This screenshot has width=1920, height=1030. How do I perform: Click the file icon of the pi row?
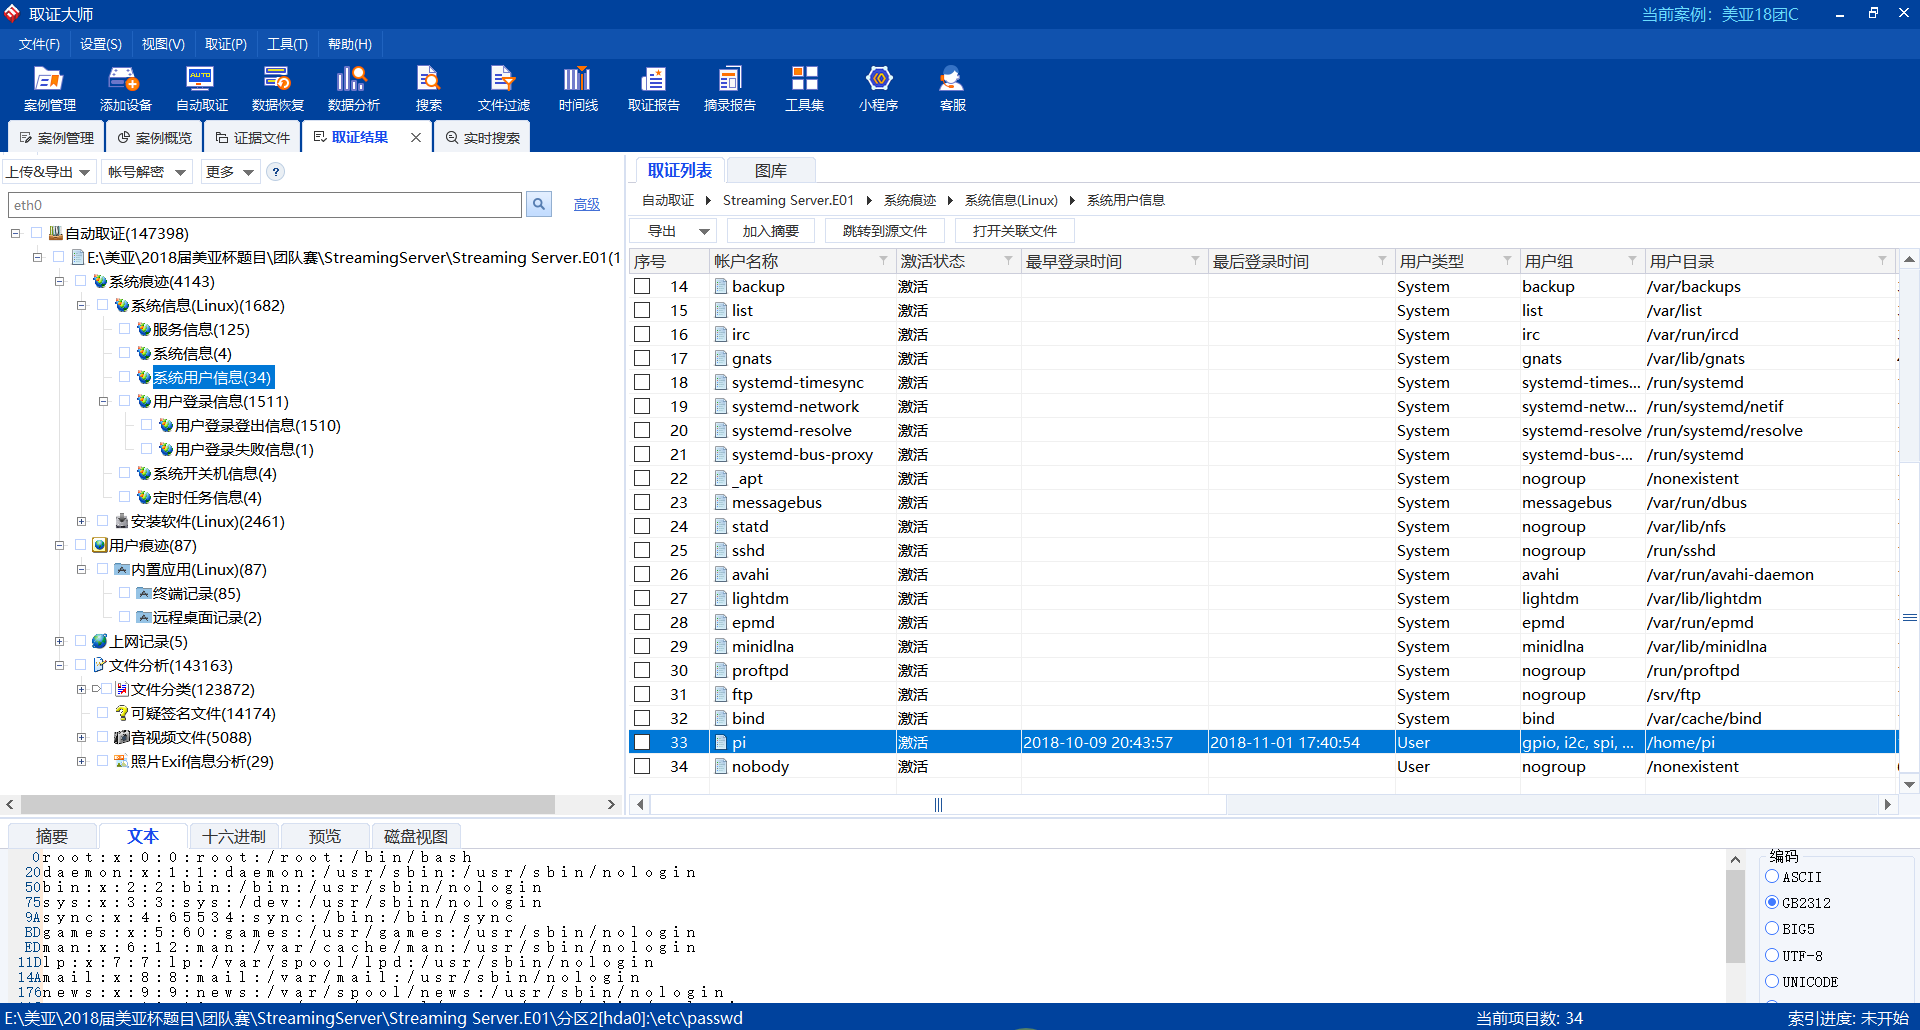tap(720, 742)
